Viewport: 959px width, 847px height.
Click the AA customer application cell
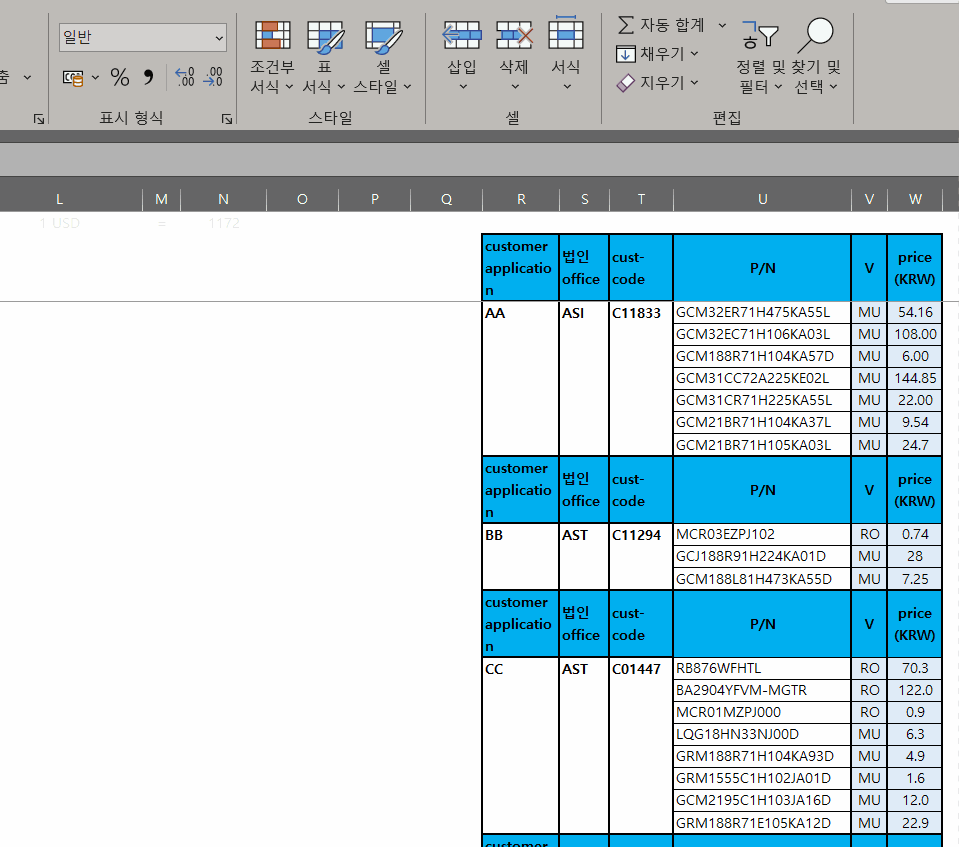tap(521, 378)
